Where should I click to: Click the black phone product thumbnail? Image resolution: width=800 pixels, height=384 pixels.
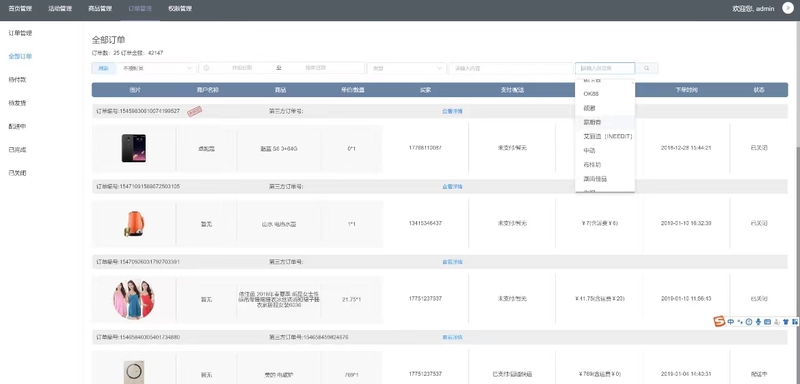pos(134,148)
